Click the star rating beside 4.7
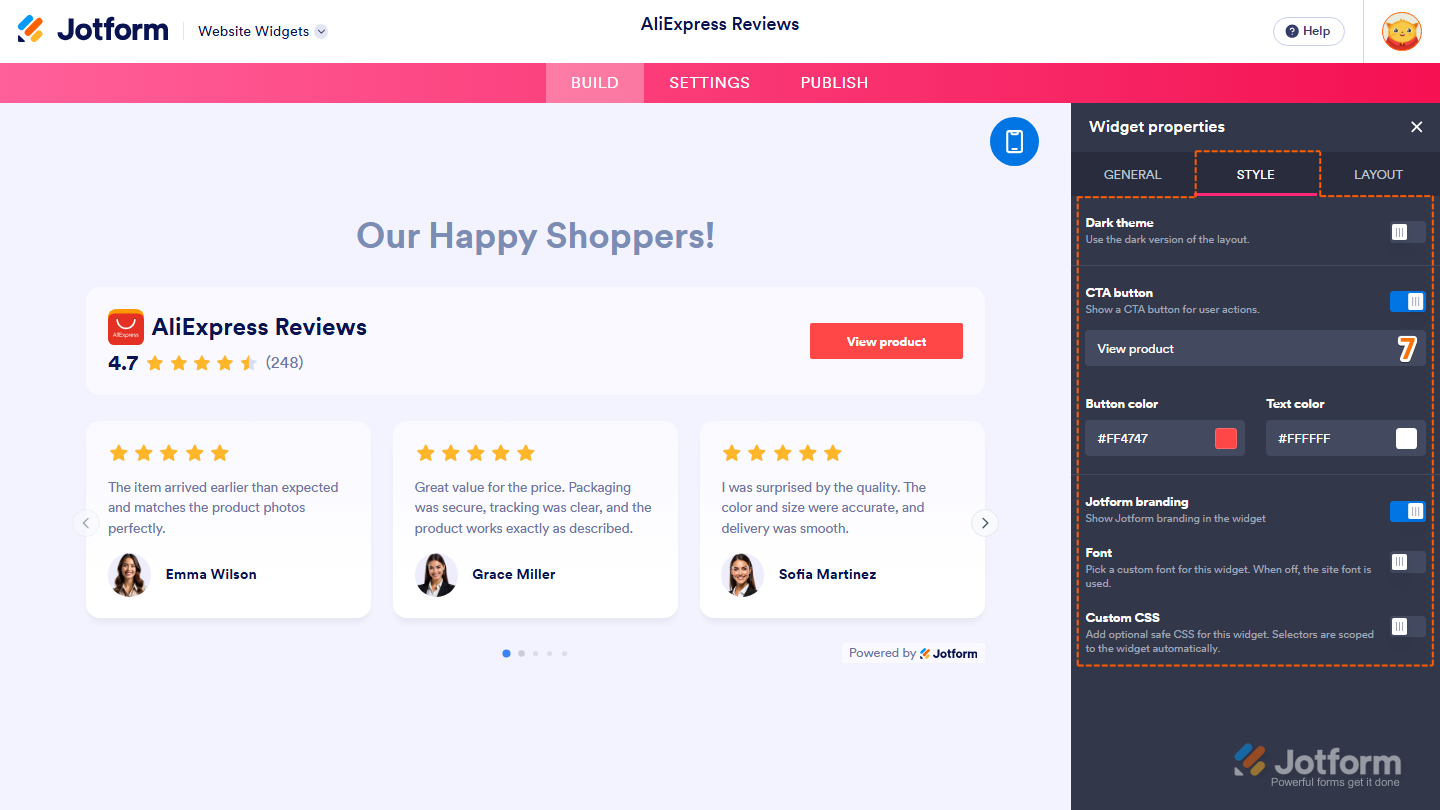This screenshot has height=810, width=1440. pyautogui.click(x=202, y=363)
